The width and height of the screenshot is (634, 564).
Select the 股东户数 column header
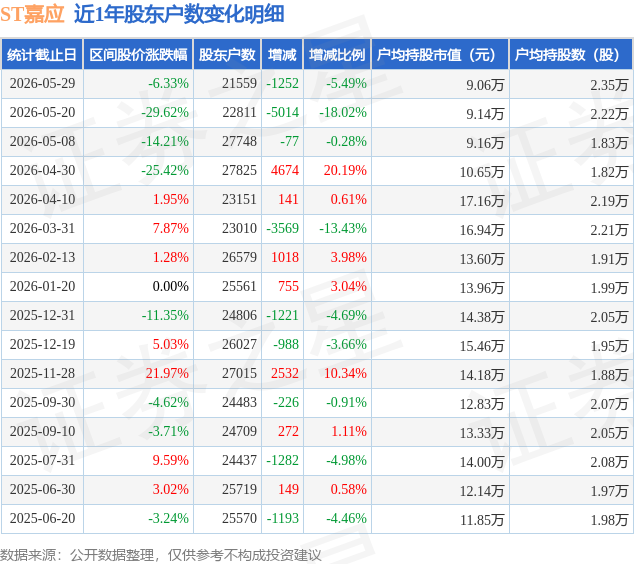point(227,55)
